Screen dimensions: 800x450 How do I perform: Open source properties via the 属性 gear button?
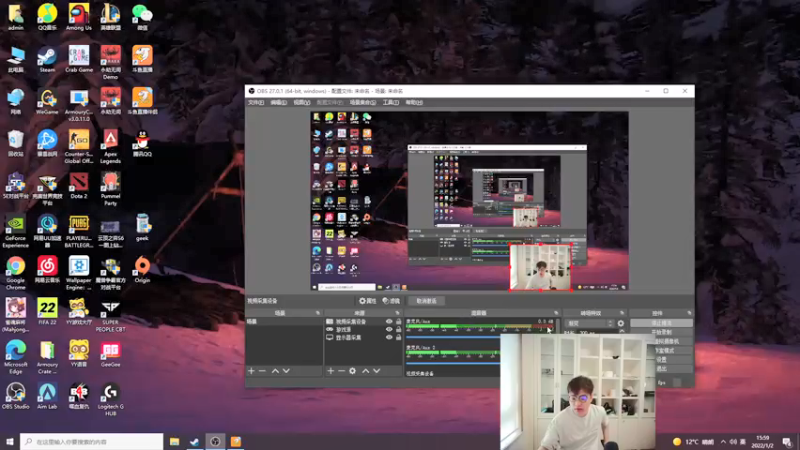click(x=367, y=301)
